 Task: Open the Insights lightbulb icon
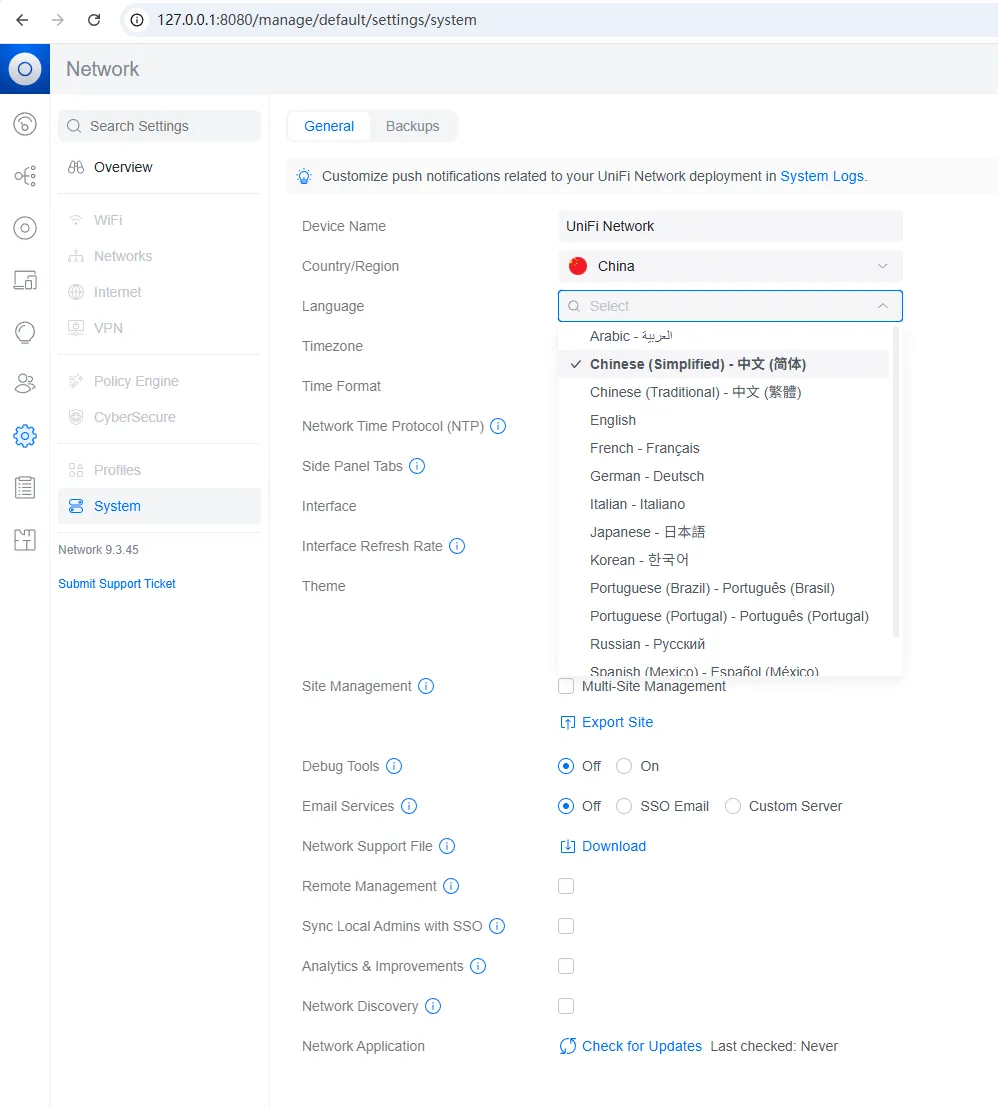click(x=25, y=332)
